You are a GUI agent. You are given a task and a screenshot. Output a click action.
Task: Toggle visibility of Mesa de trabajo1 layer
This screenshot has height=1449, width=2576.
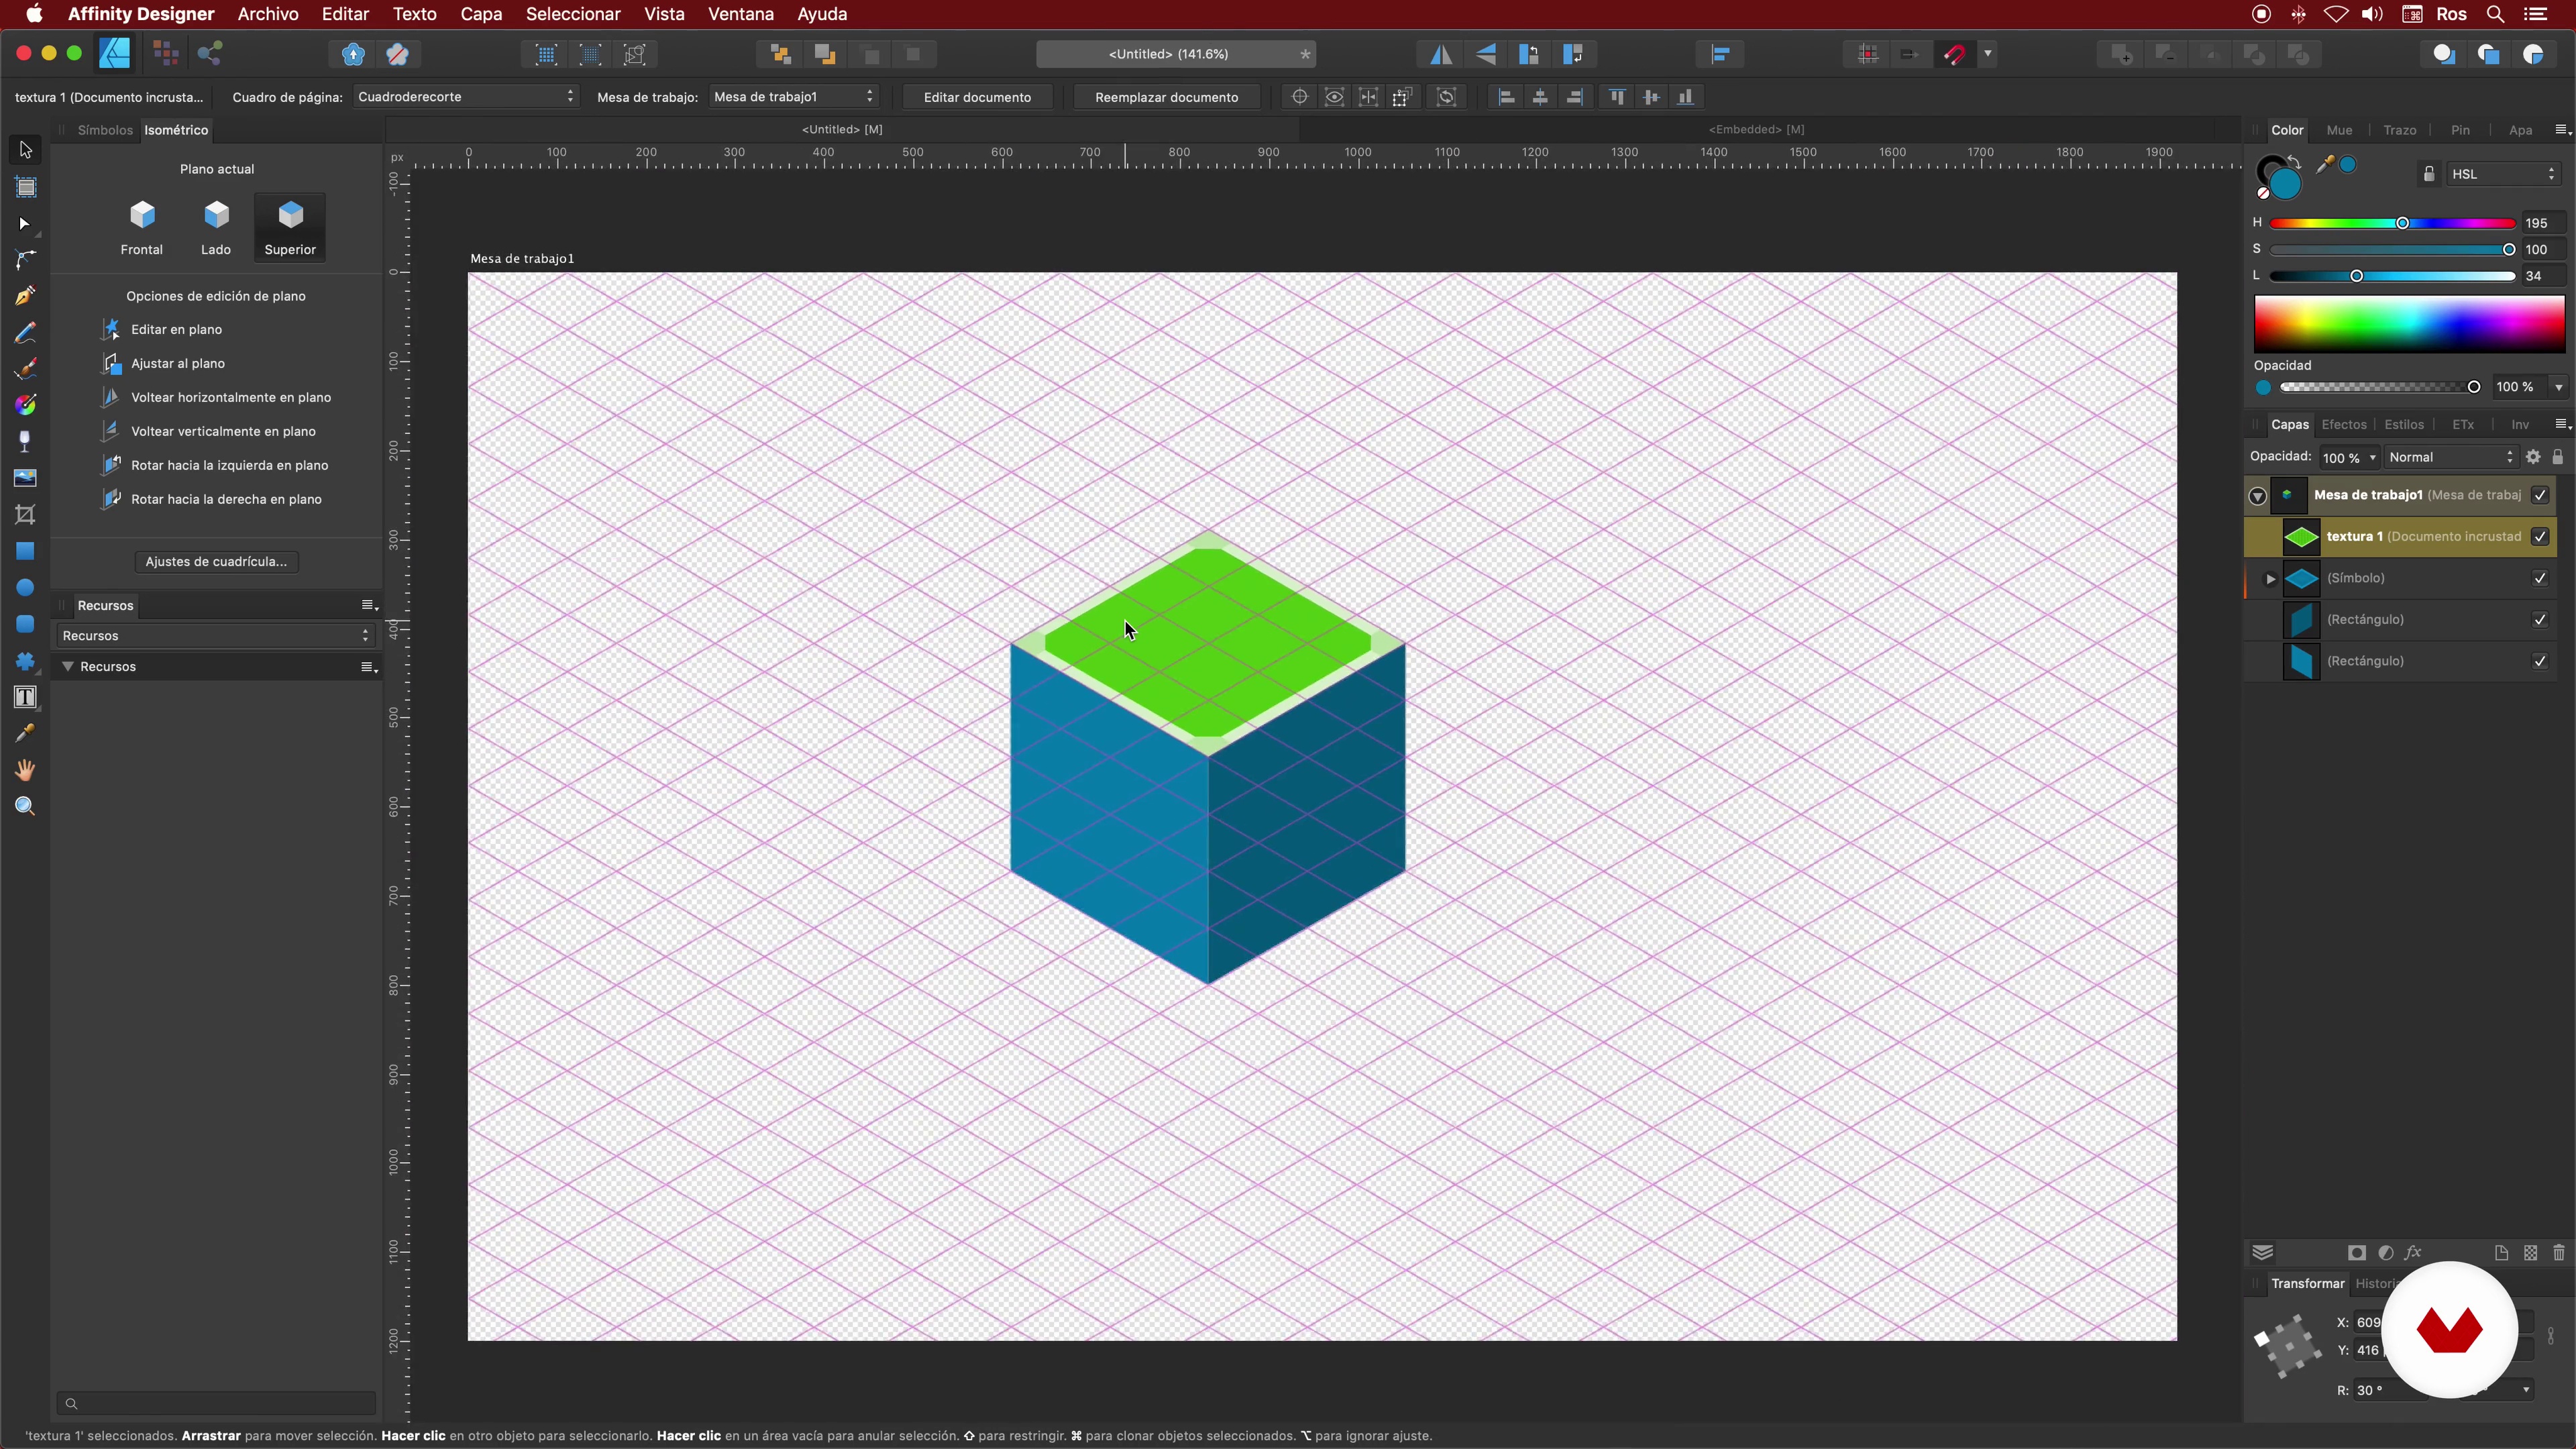point(2540,495)
